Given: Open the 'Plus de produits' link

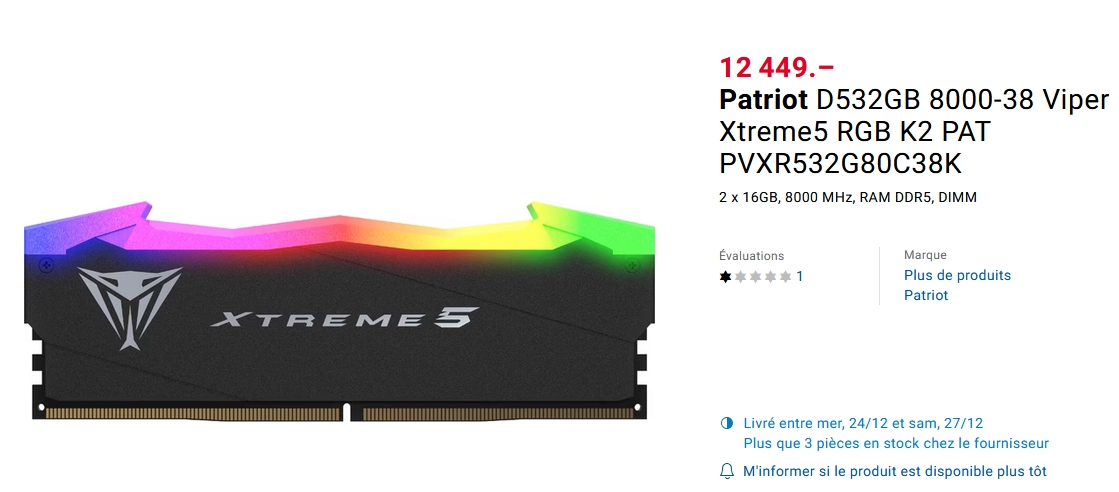Looking at the screenshot, I should [x=957, y=275].
